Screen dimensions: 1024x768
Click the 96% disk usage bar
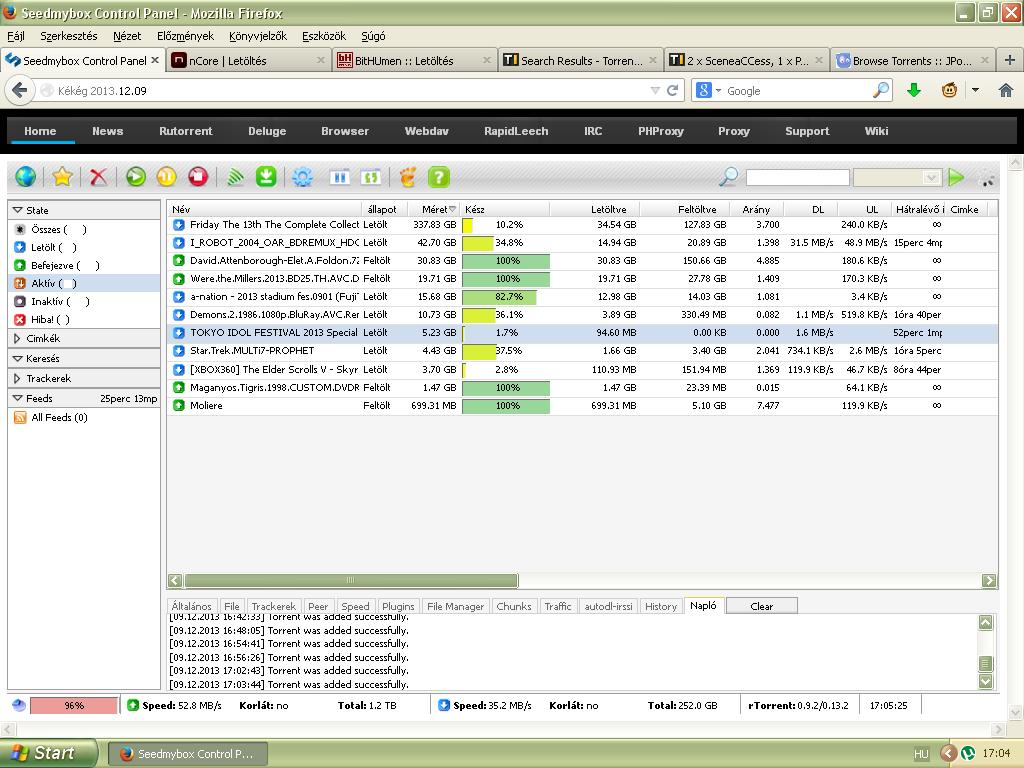[x=74, y=705]
